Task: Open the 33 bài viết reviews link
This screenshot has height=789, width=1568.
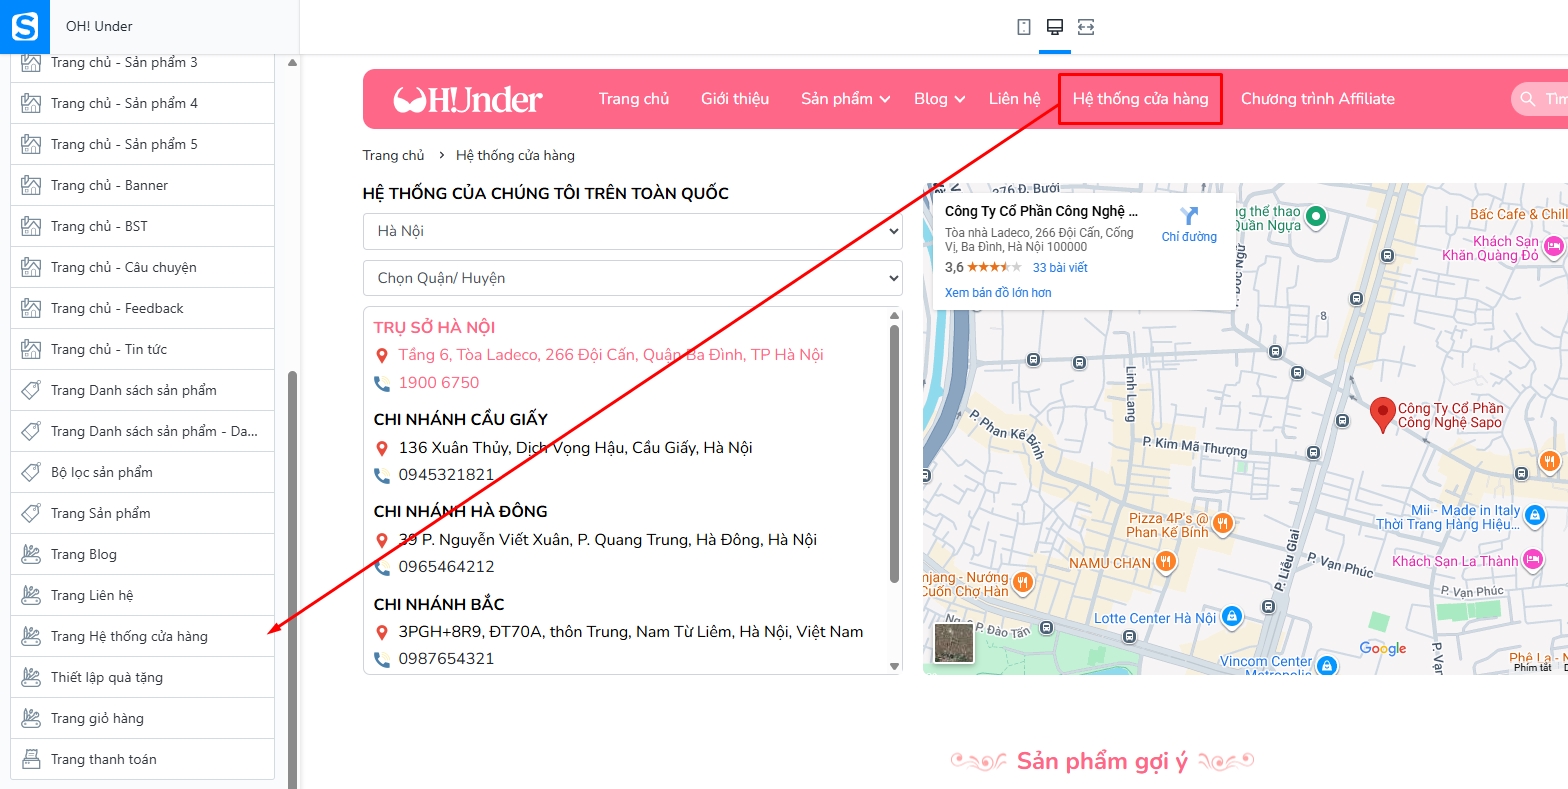Action: point(1060,267)
